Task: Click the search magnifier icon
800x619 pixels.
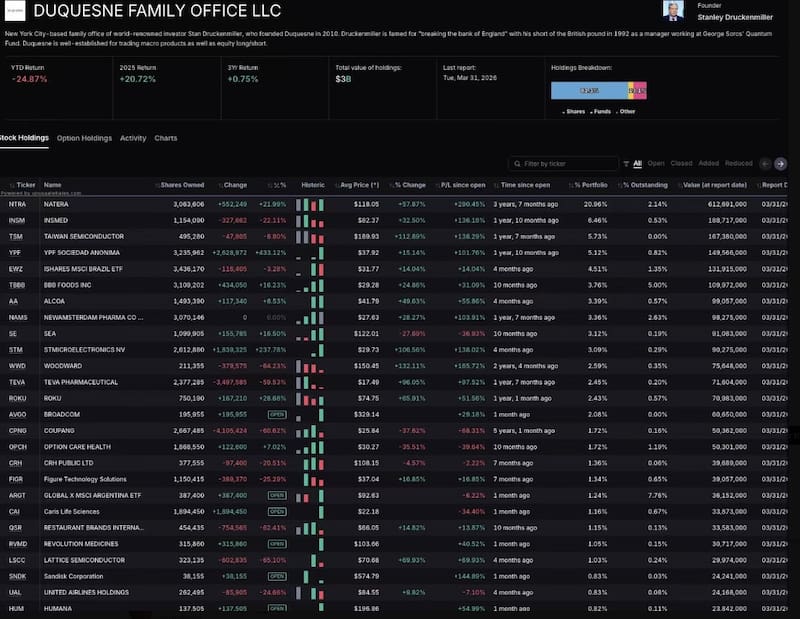Action: pos(517,164)
